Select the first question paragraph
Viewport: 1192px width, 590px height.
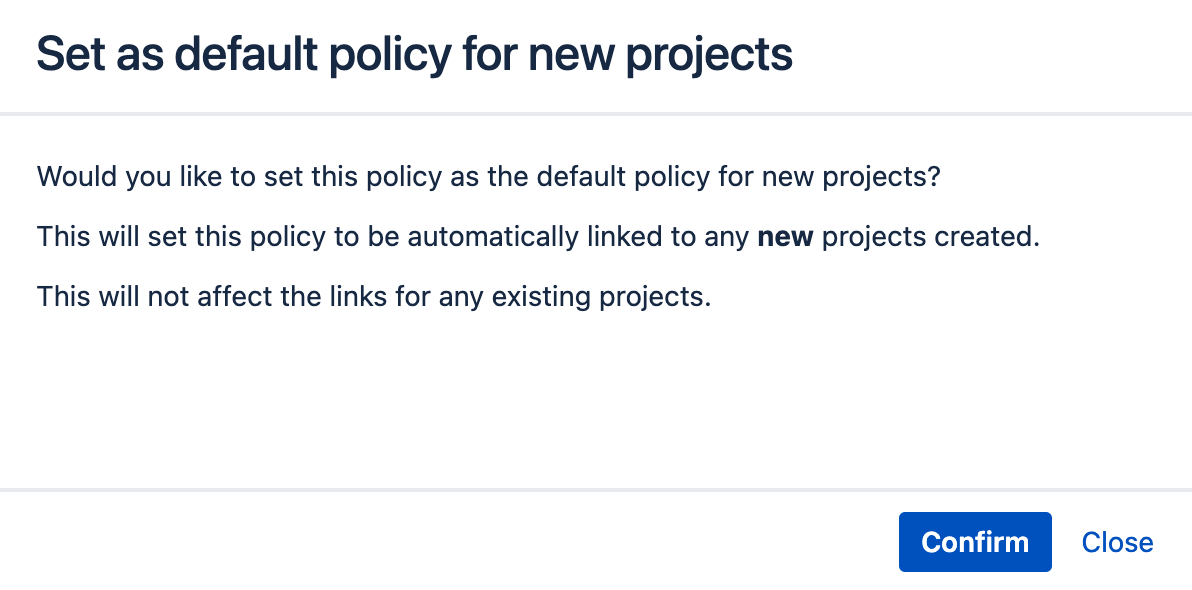click(x=487, y=176)
